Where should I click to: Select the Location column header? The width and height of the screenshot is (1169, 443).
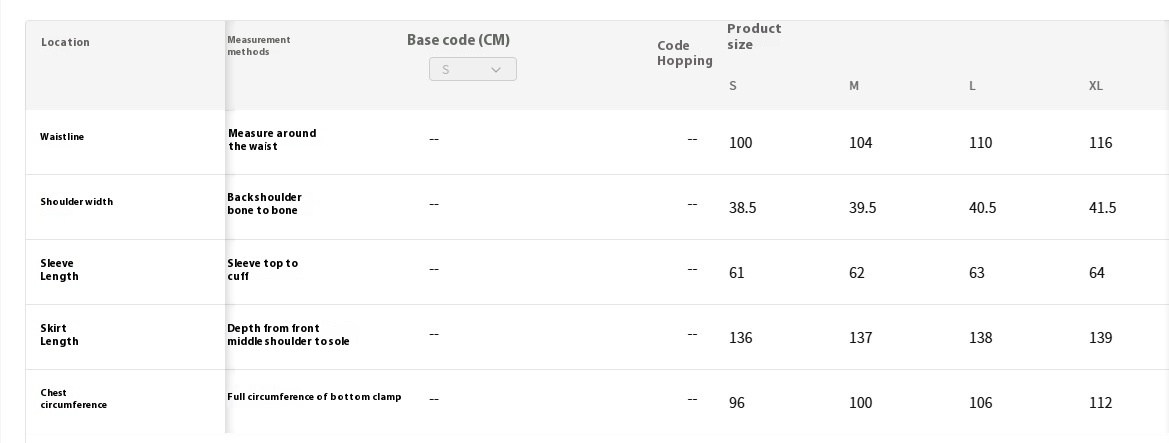(65, 43)
